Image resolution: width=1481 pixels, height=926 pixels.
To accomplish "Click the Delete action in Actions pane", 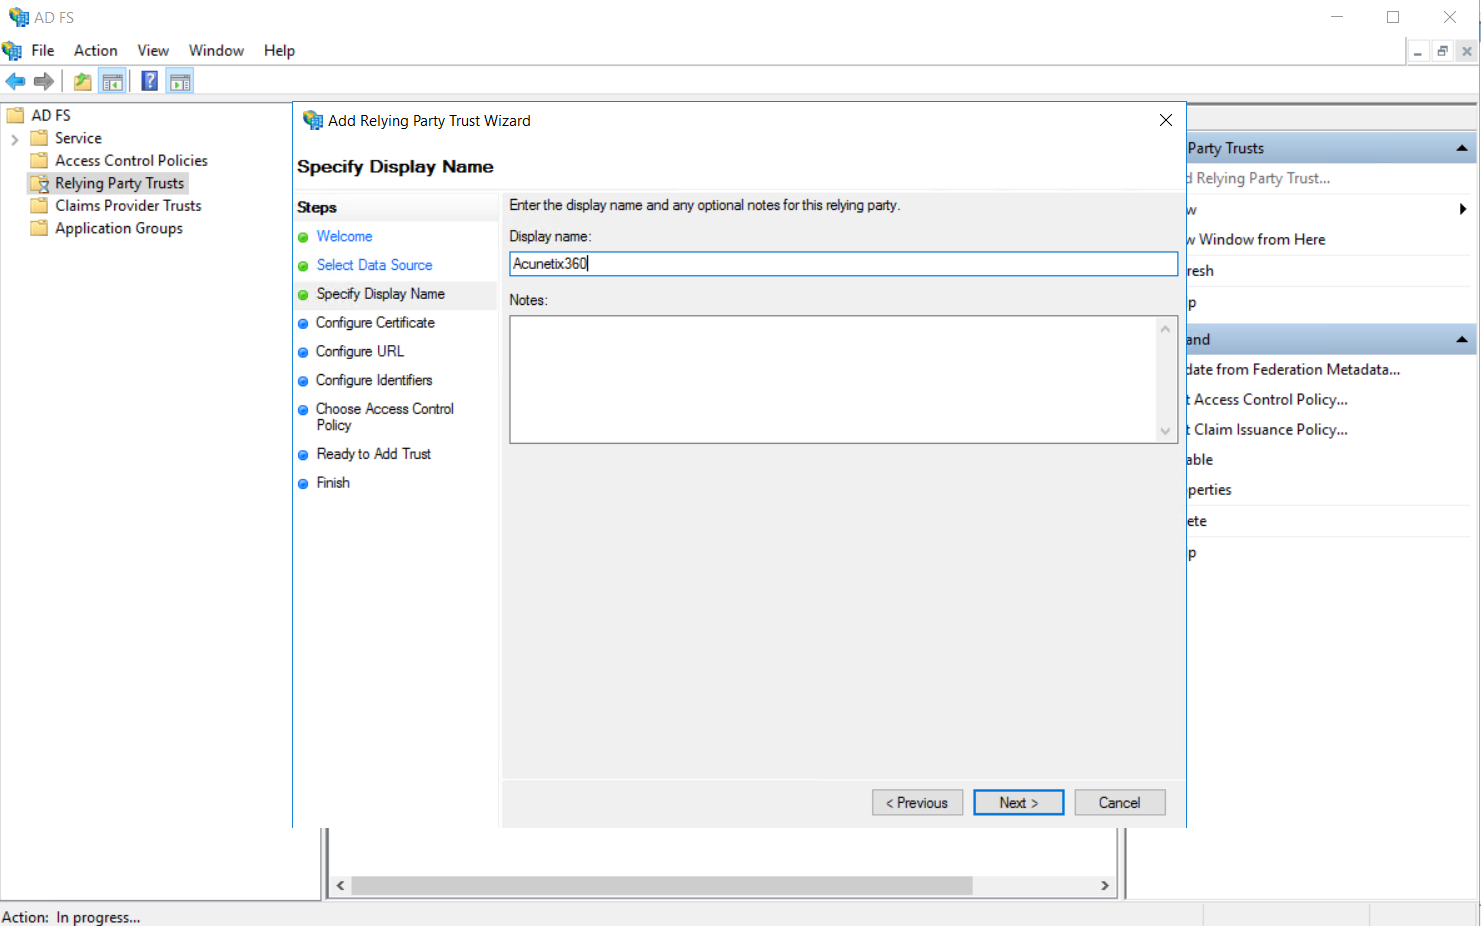I will coord(1197,521).
